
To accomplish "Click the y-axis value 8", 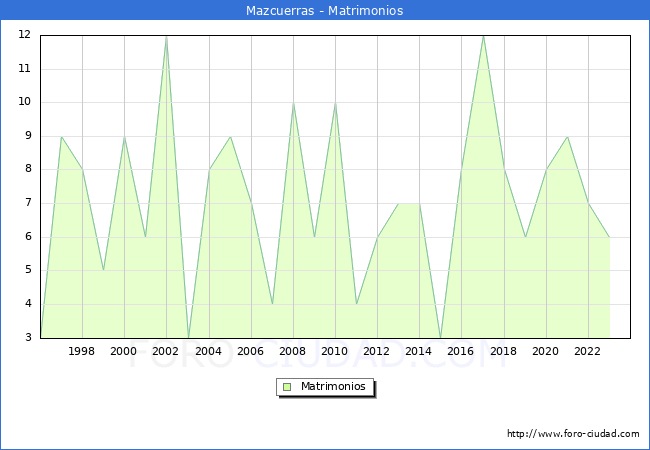I will coord(28,169).
